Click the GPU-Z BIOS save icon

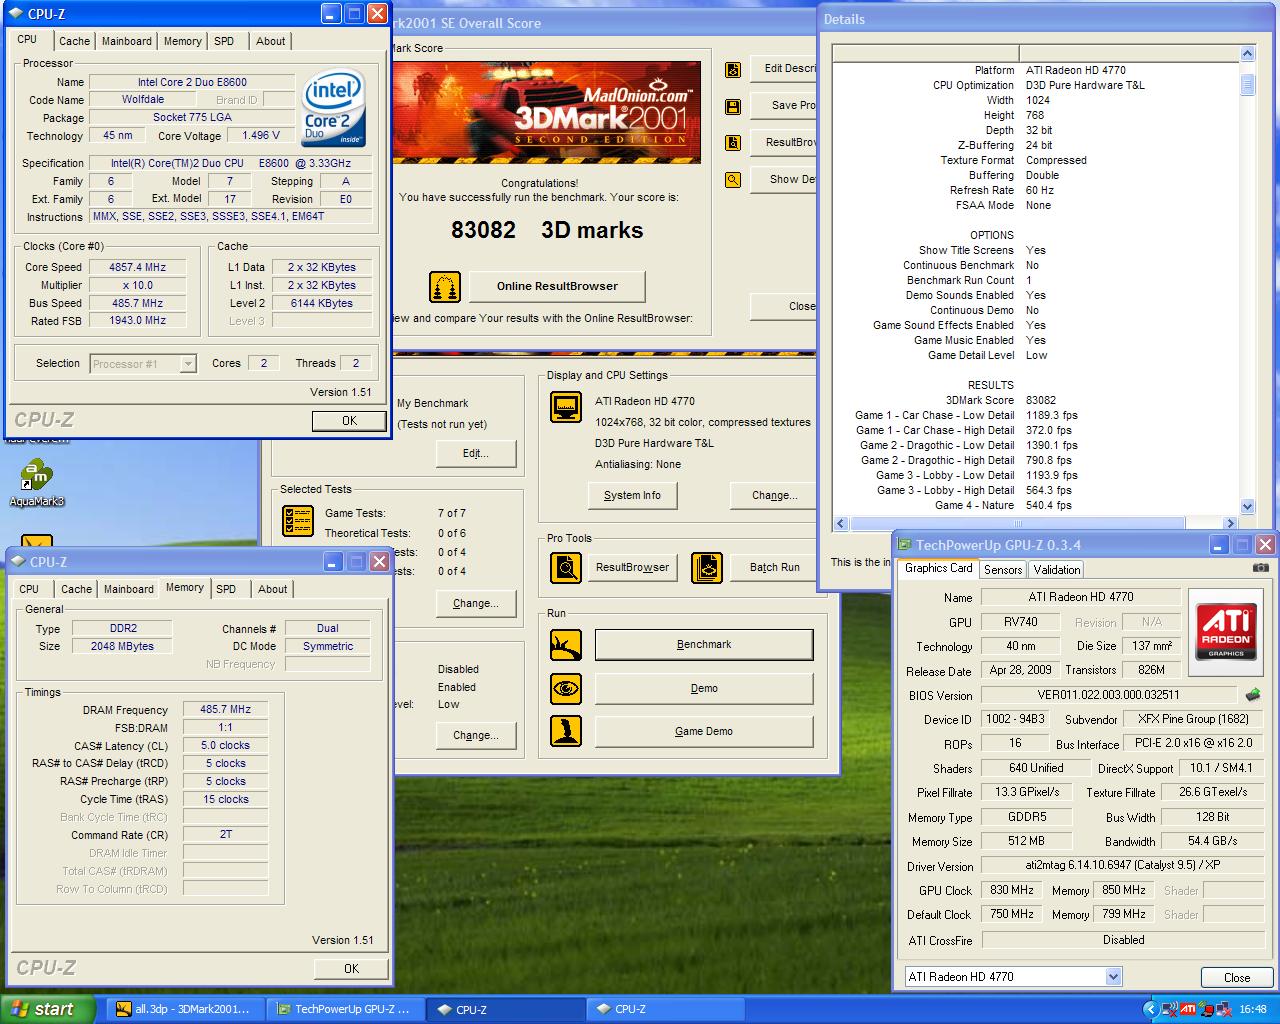tap(1252, 695)
